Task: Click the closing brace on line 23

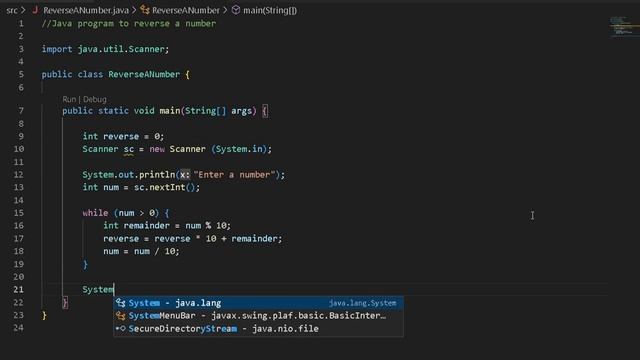Action: pos(44,315)
